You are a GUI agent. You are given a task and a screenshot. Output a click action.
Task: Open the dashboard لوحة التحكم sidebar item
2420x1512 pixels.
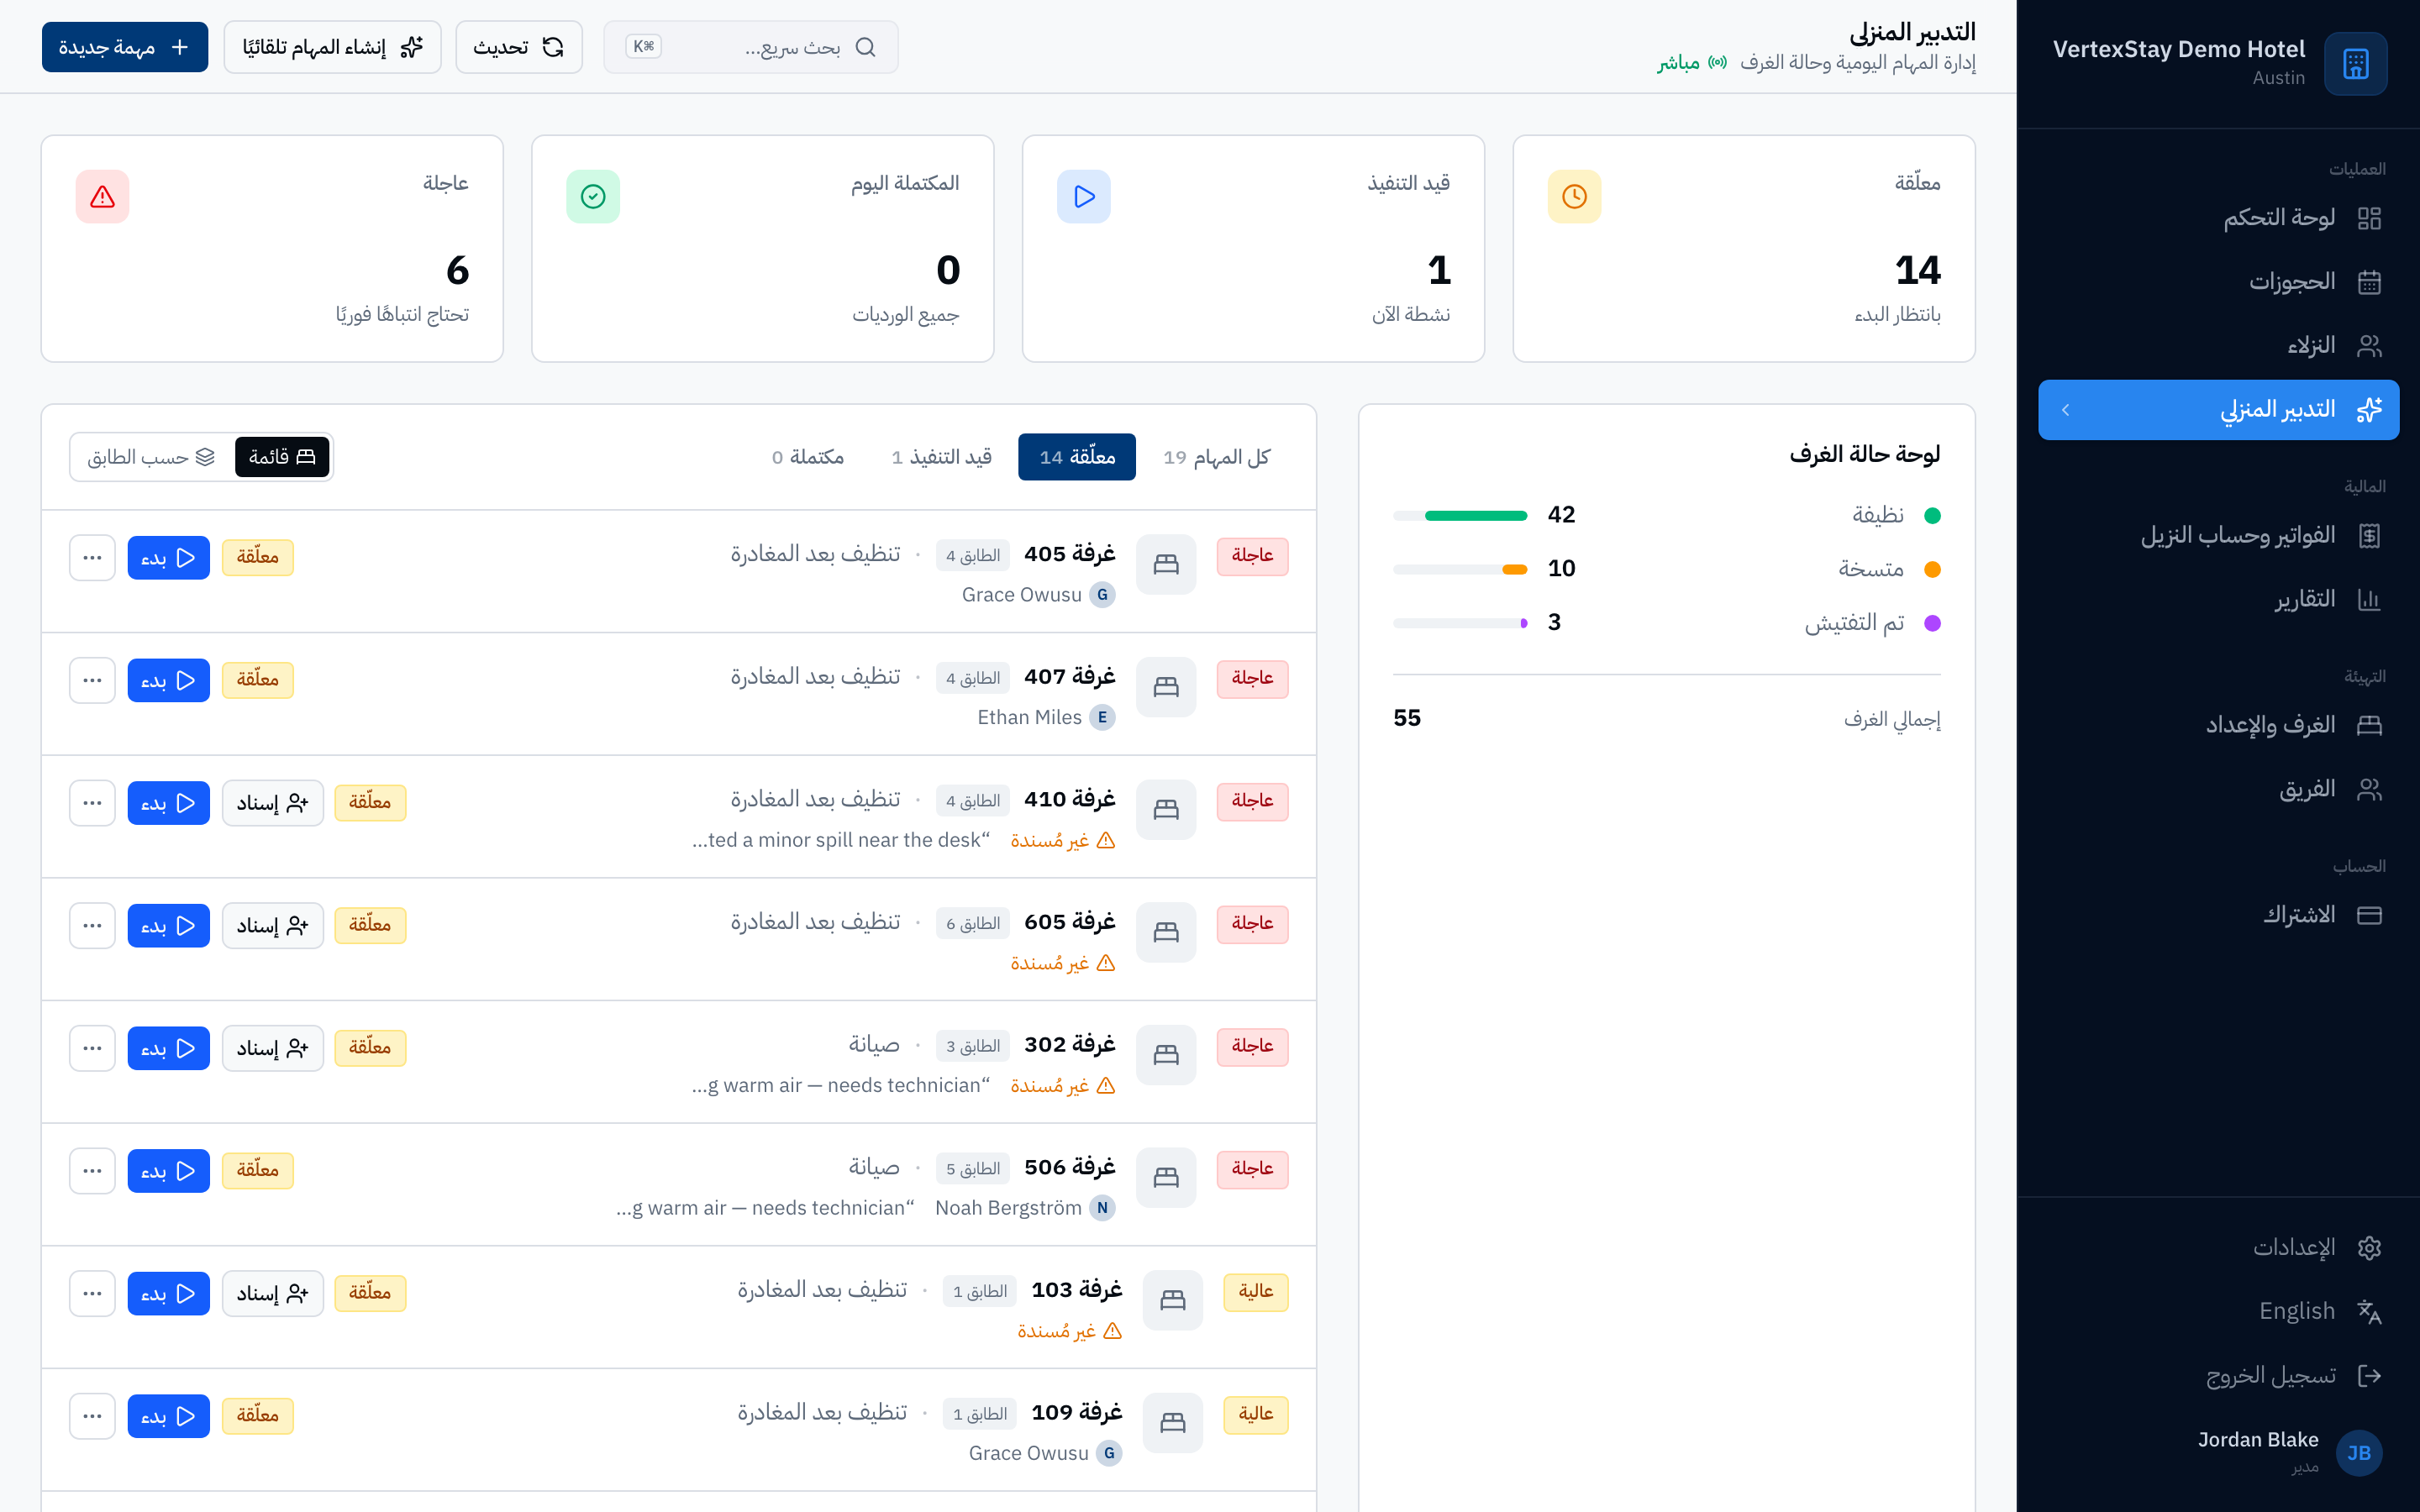(2218, 218)
